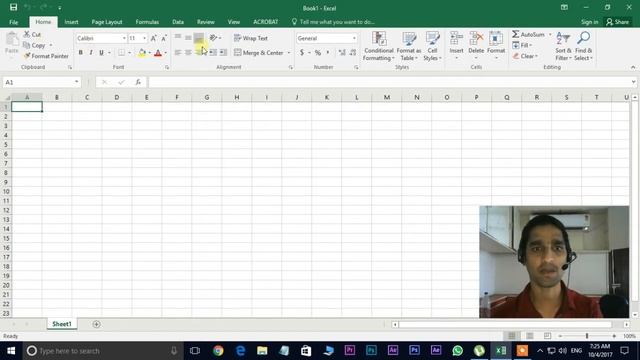
Task: Apply fill color bucket icon
Action: [142, 53]
